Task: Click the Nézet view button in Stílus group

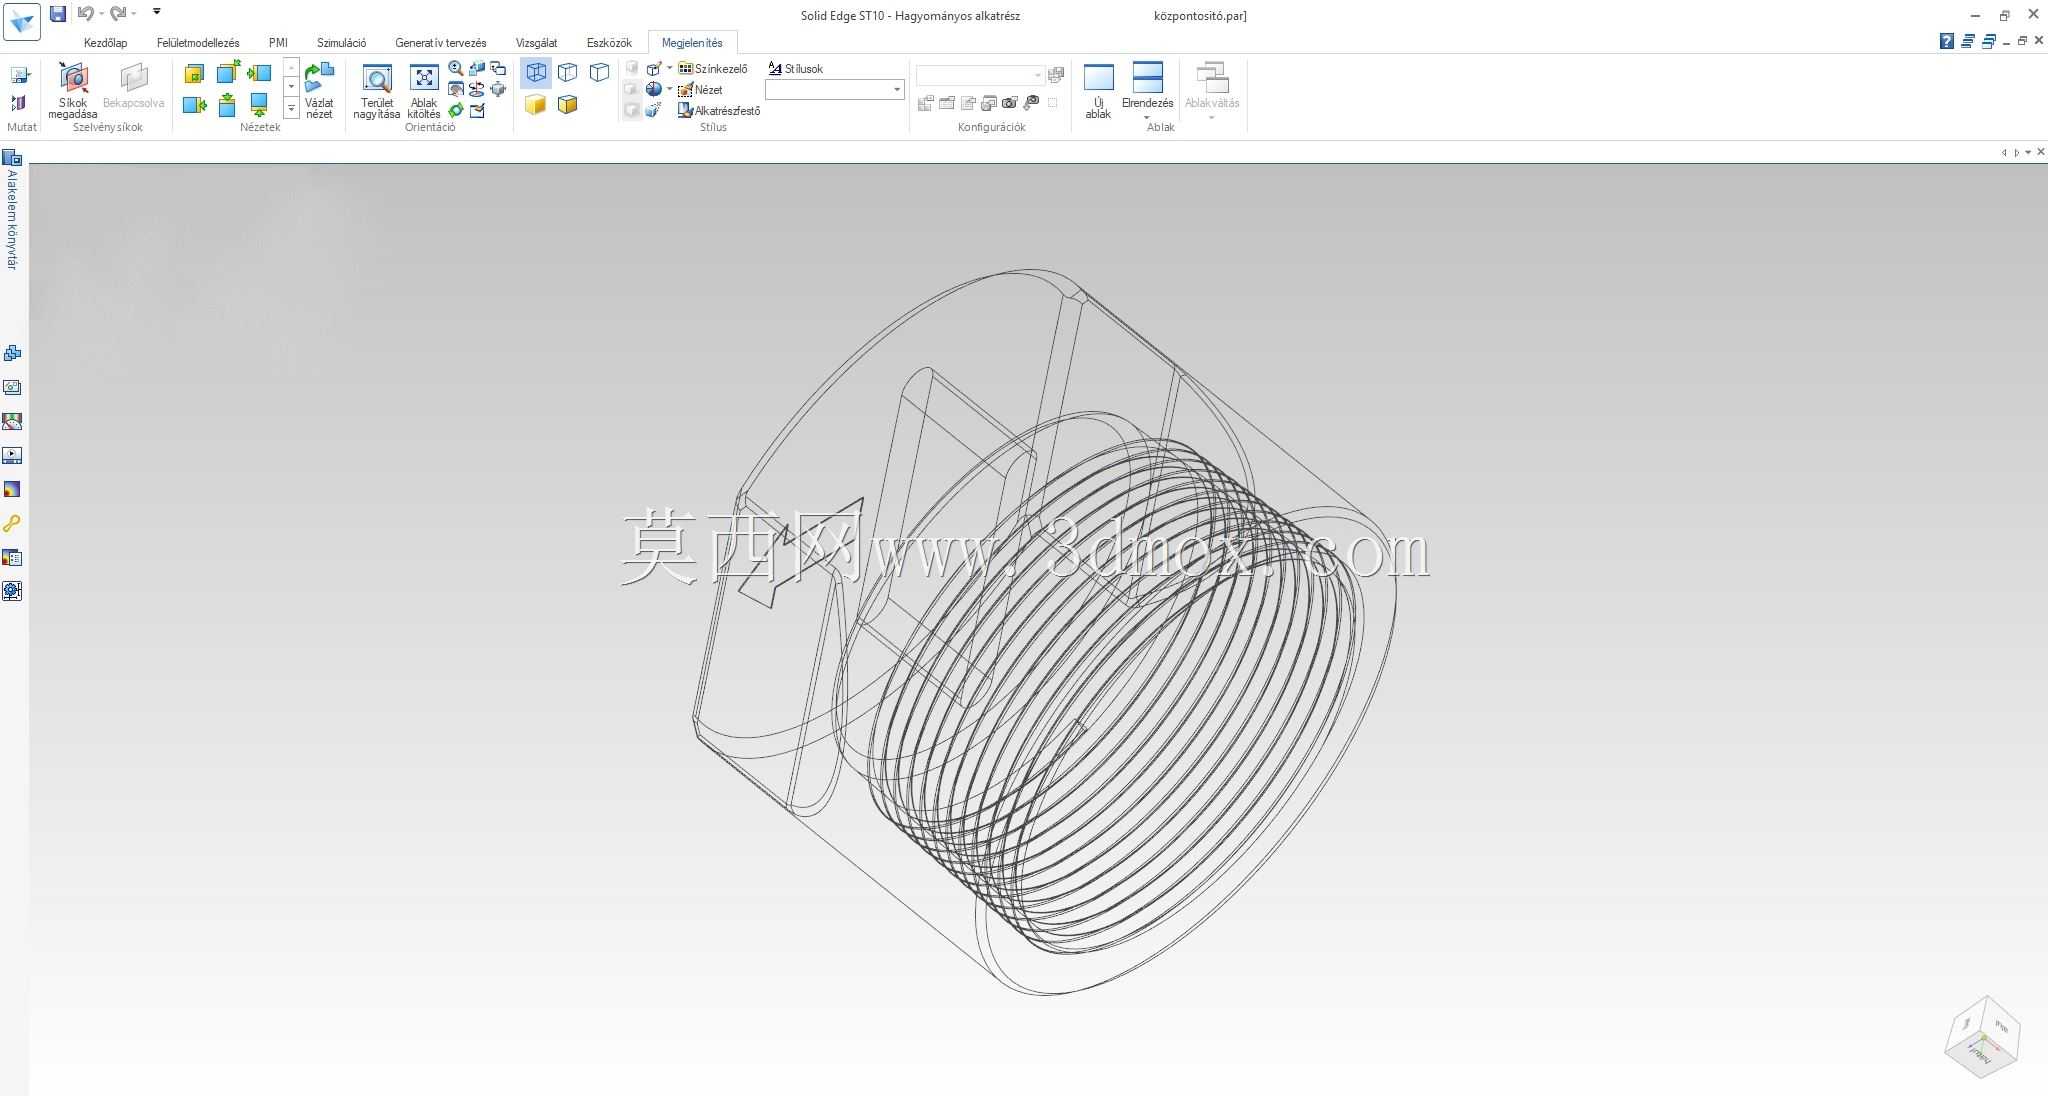Action: click(x=700, y=89)
